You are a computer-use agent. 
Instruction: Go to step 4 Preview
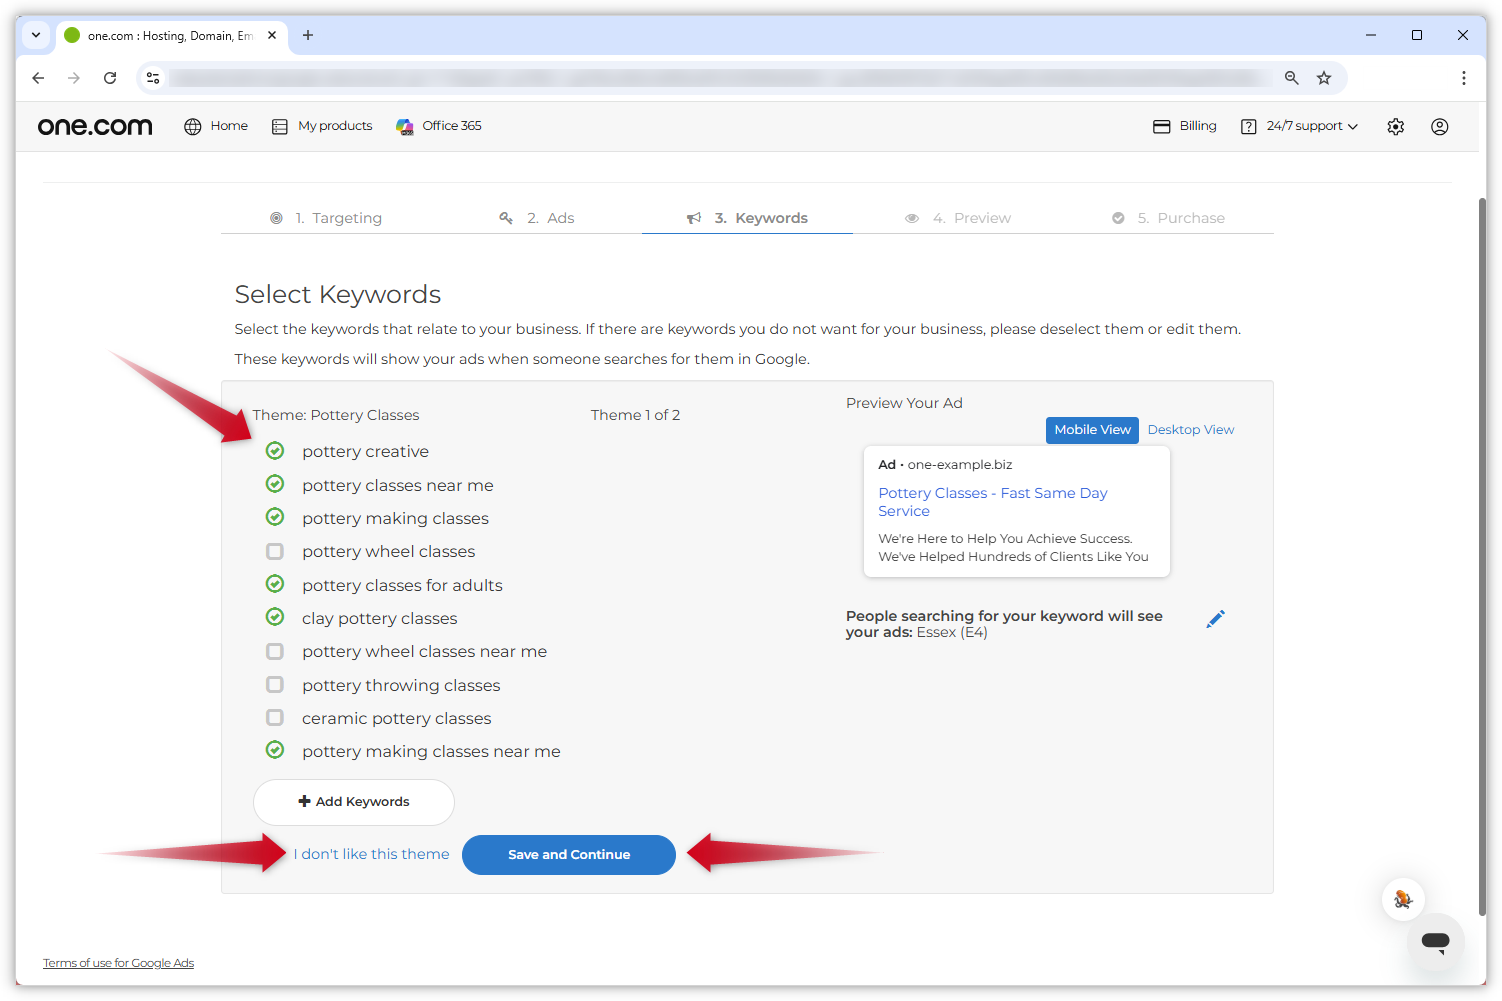tap(958, 218)
